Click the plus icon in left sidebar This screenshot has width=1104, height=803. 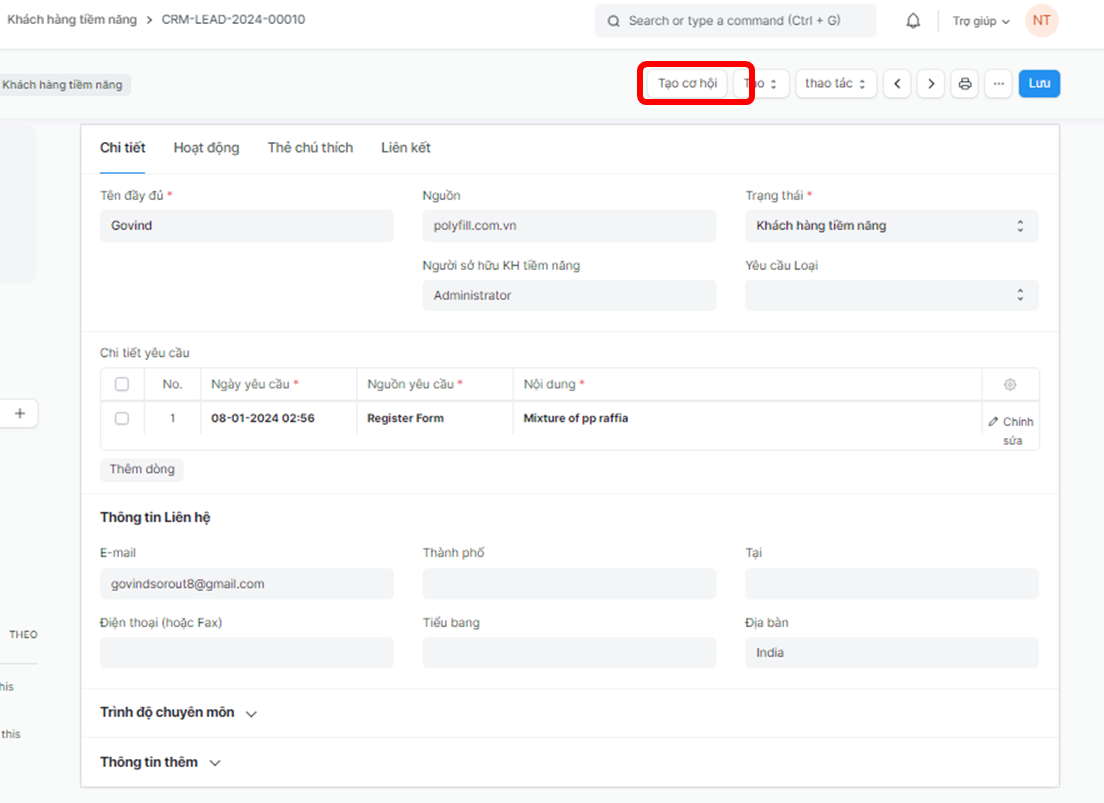click(19, 413)
